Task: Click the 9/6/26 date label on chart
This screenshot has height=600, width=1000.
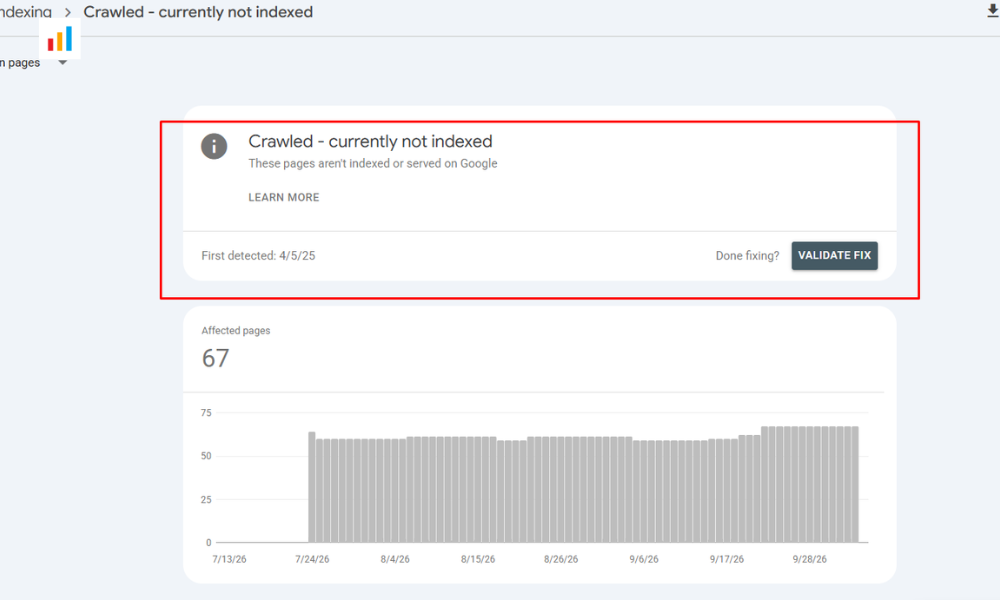Action: pos(643,559)
